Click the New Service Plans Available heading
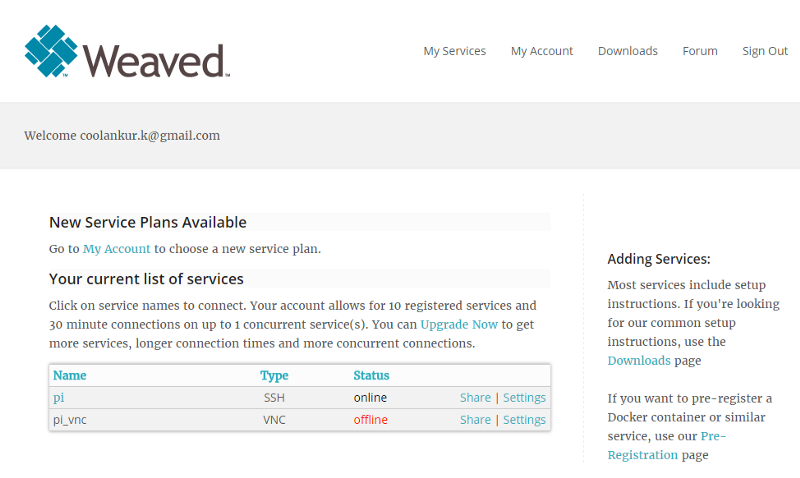Image resolution: width=800 pixels, height=478 pixels. (x=148, y=222)
